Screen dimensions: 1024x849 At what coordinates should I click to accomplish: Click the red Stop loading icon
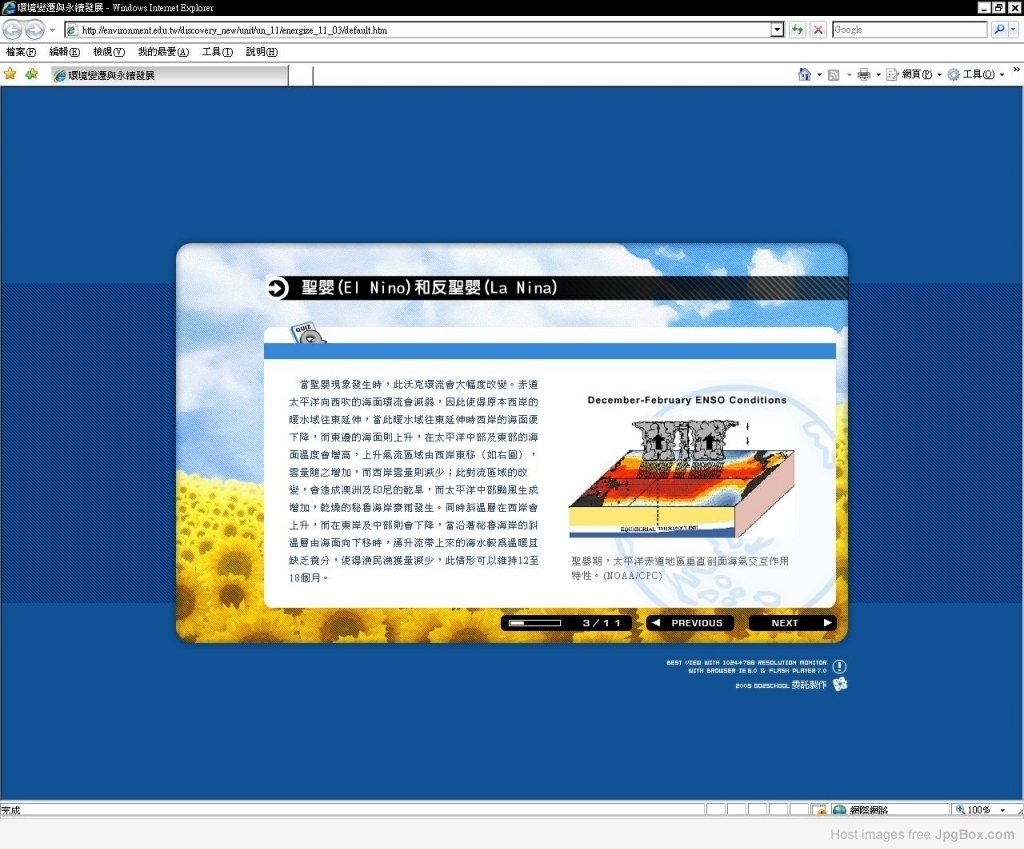pos(818,30)
